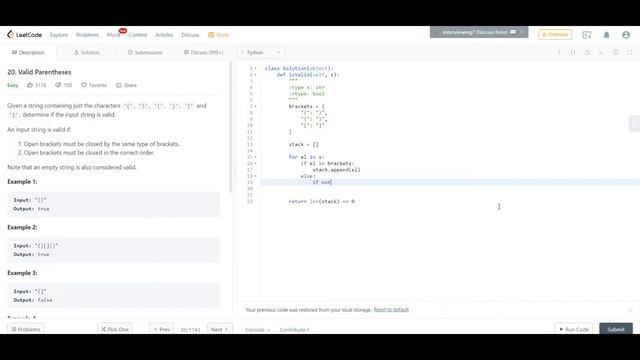Switch to the Discuss (999+) tab
640x360 pixels.
pos(204,52)
